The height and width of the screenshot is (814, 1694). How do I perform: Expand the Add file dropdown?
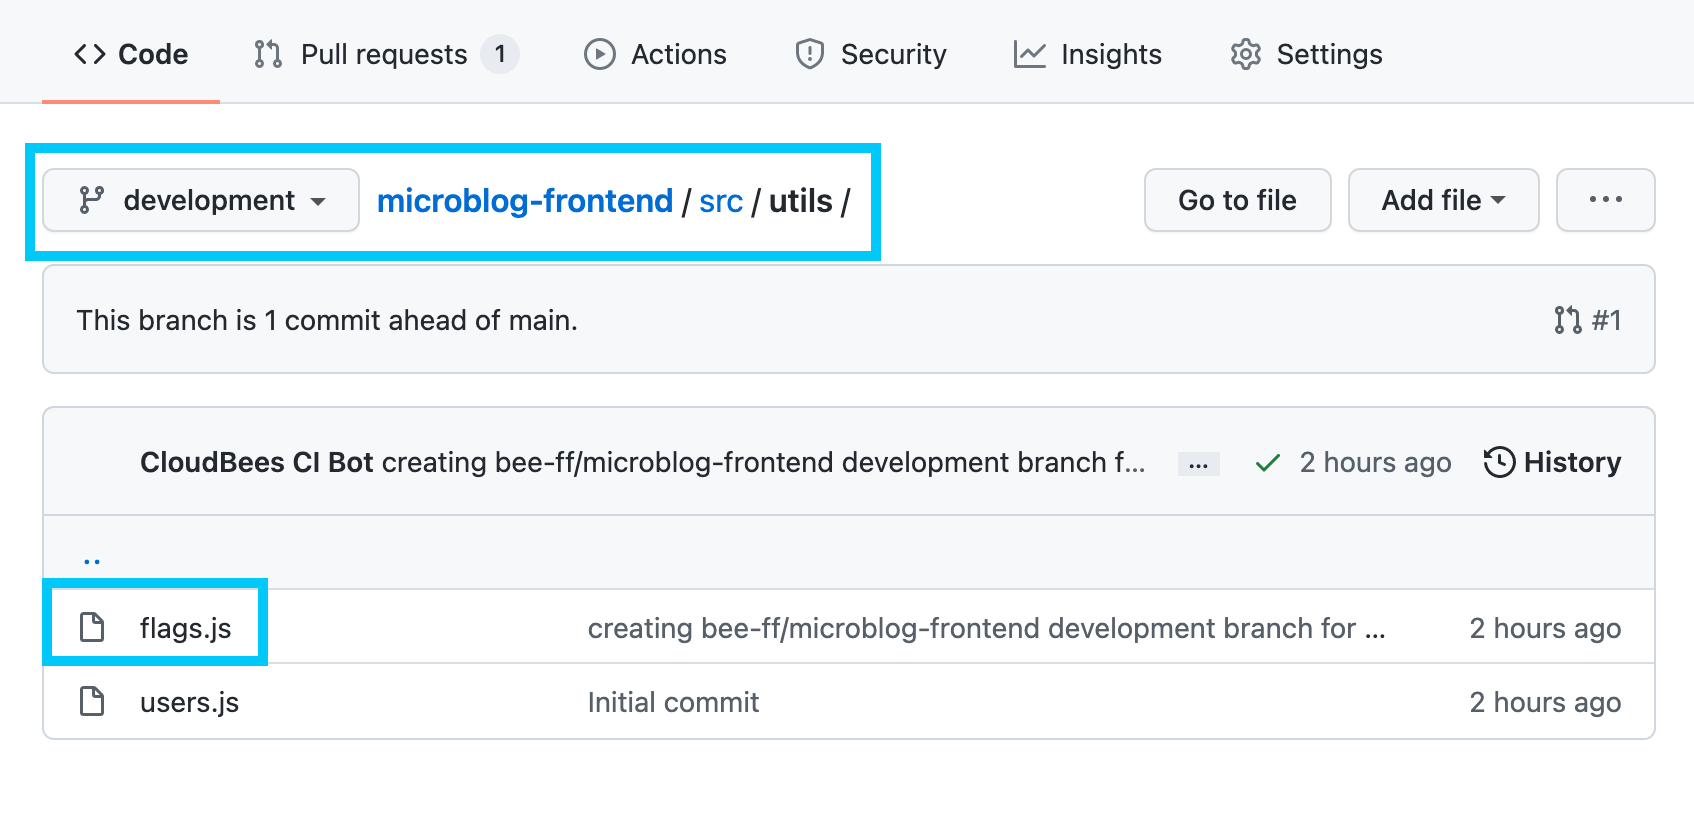tap(1443, 200)
